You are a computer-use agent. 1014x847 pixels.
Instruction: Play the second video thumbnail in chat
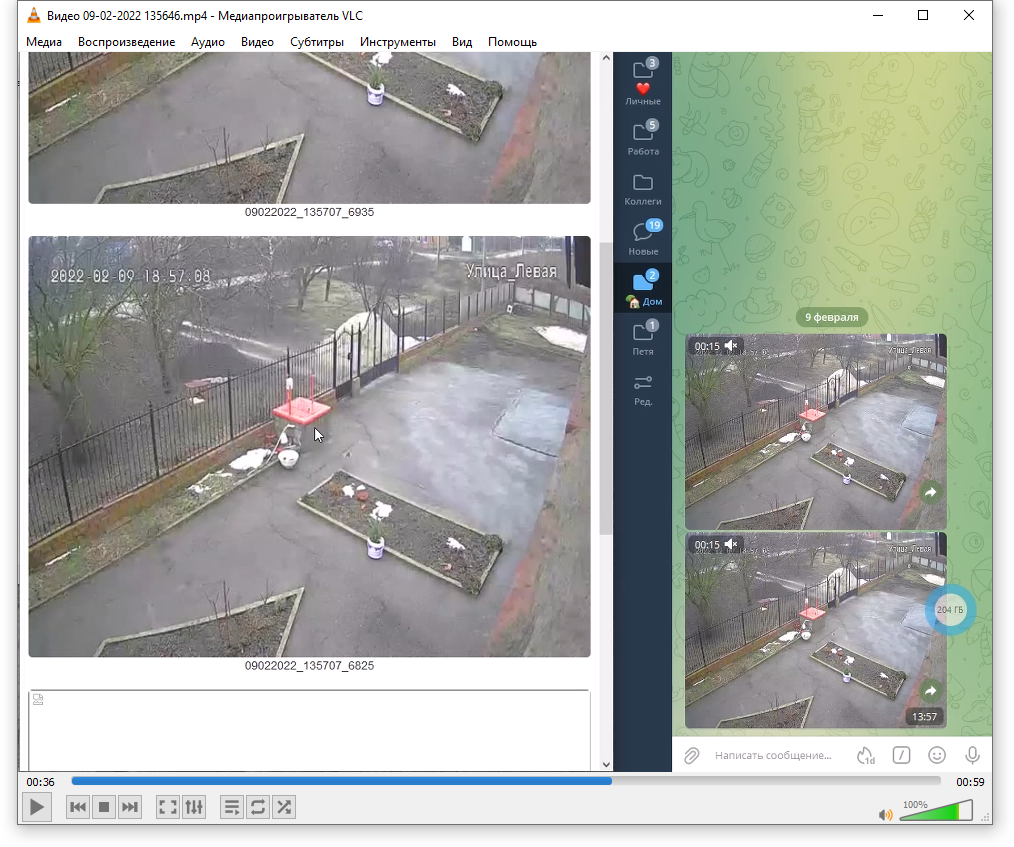coord(815,630)
